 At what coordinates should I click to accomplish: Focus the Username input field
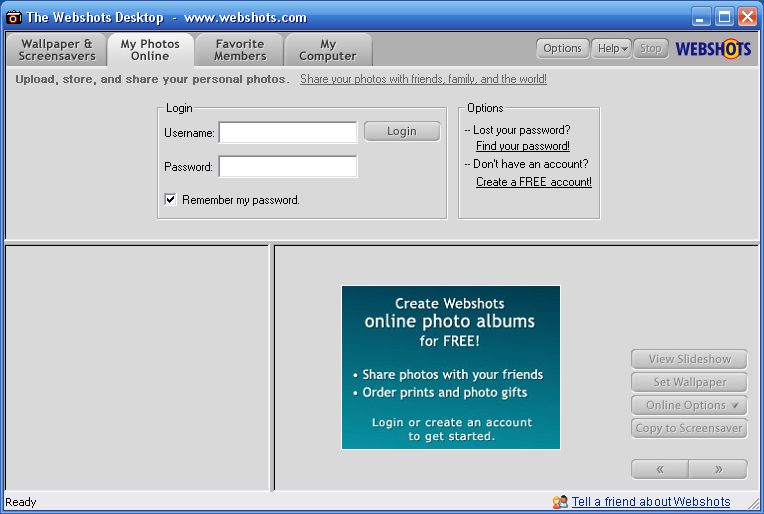(288, 133)
